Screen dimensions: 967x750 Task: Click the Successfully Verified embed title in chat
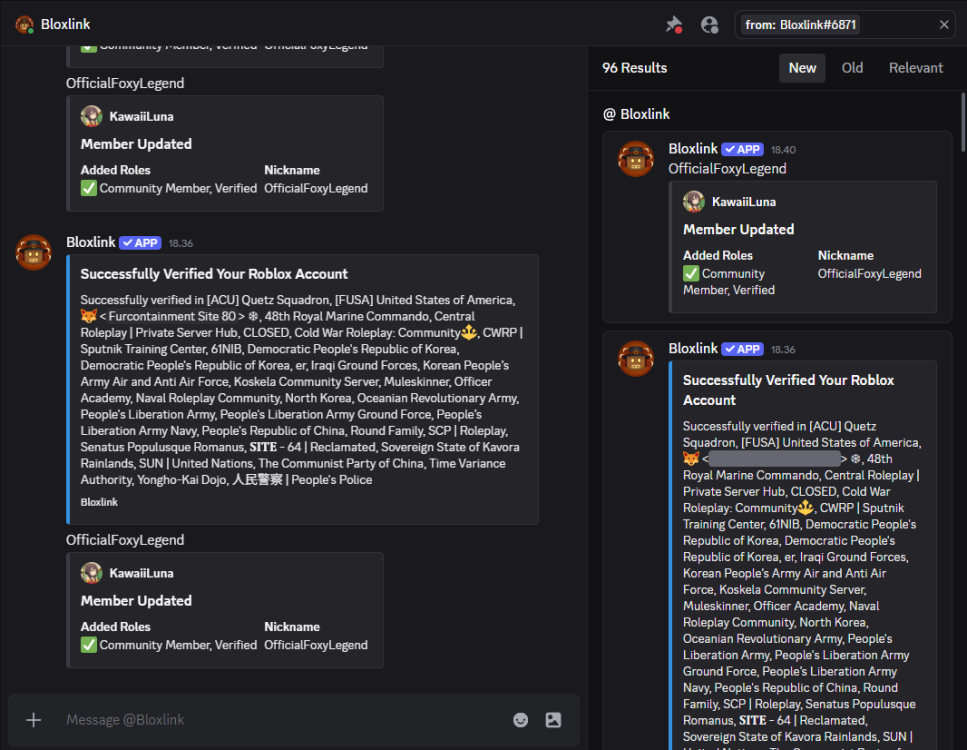[x=214, y=274]
